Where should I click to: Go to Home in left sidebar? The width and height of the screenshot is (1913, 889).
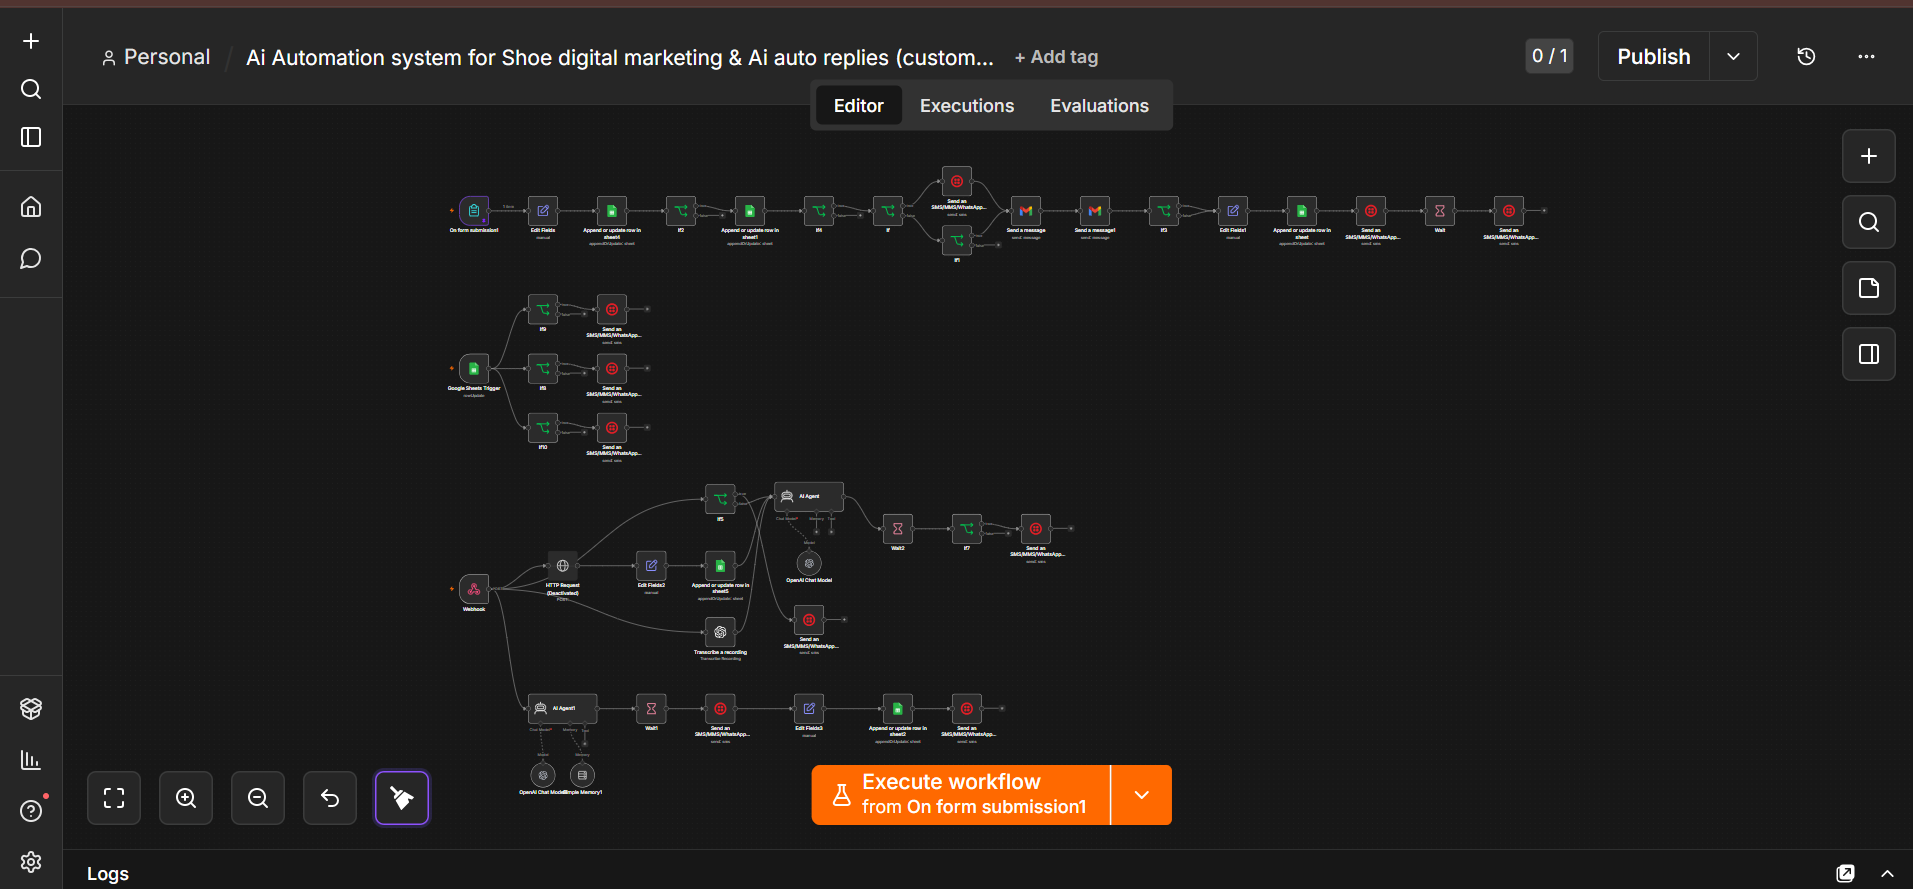31,207
